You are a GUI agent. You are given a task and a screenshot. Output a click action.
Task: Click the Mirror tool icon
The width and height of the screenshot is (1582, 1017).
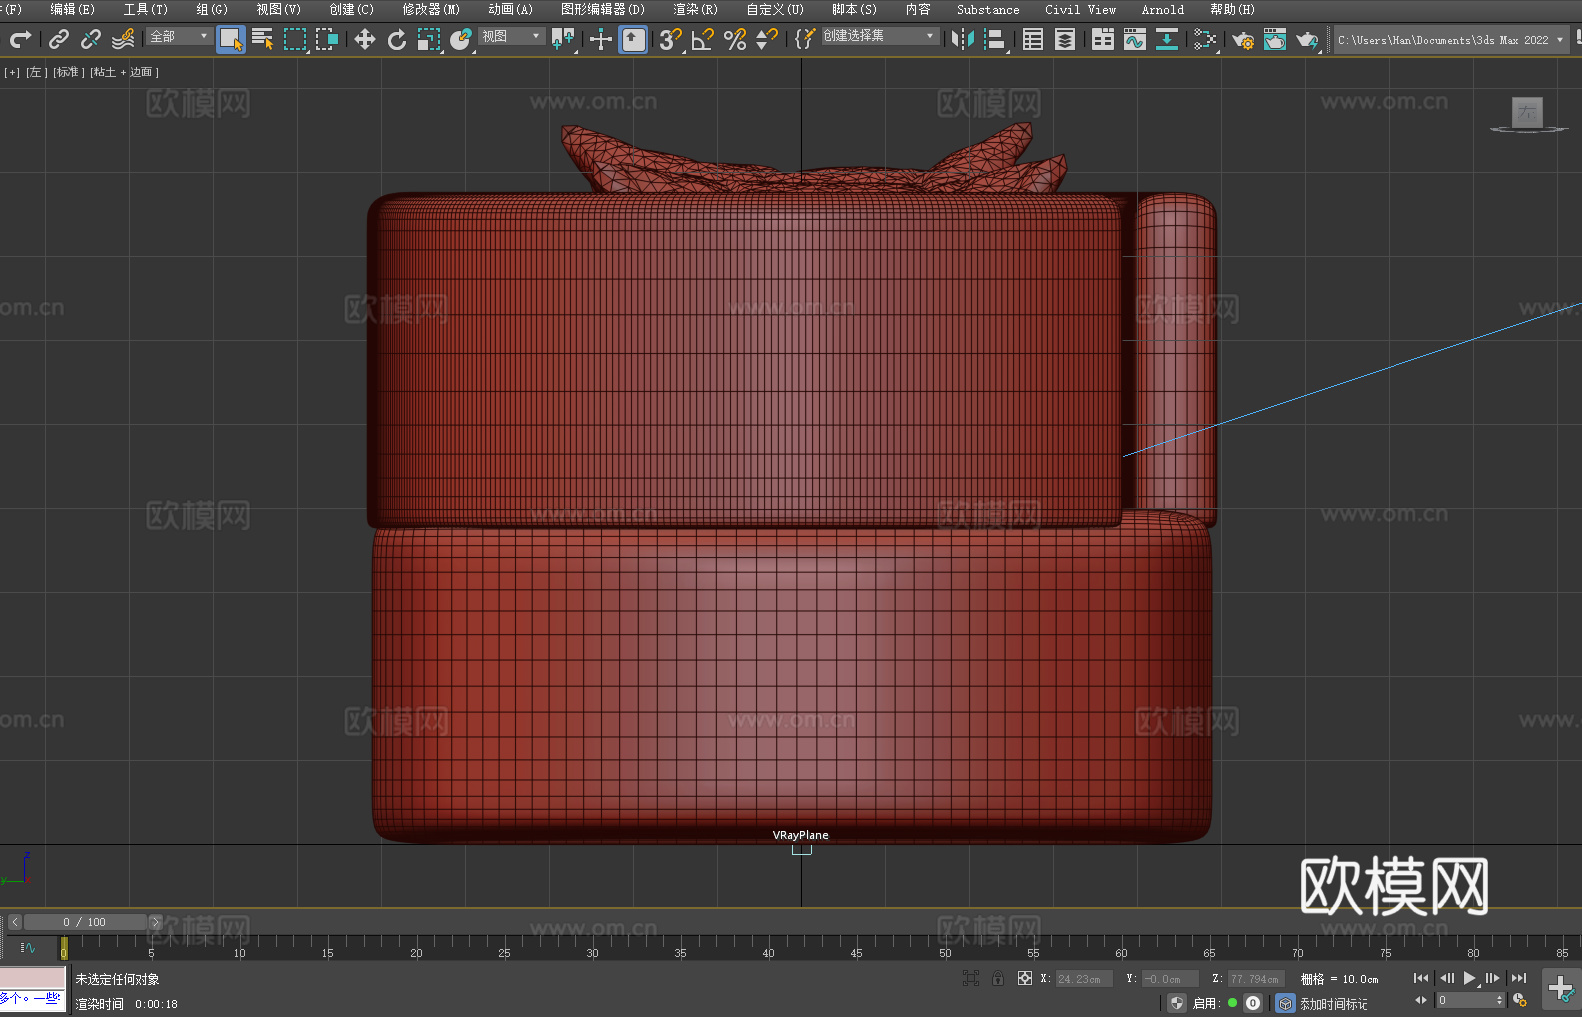coord(962,40)
